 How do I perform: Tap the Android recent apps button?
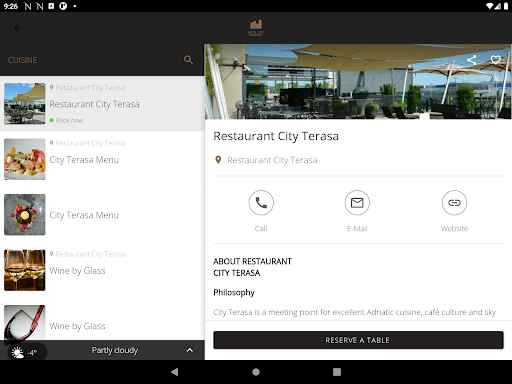click(x=337, y=372)
